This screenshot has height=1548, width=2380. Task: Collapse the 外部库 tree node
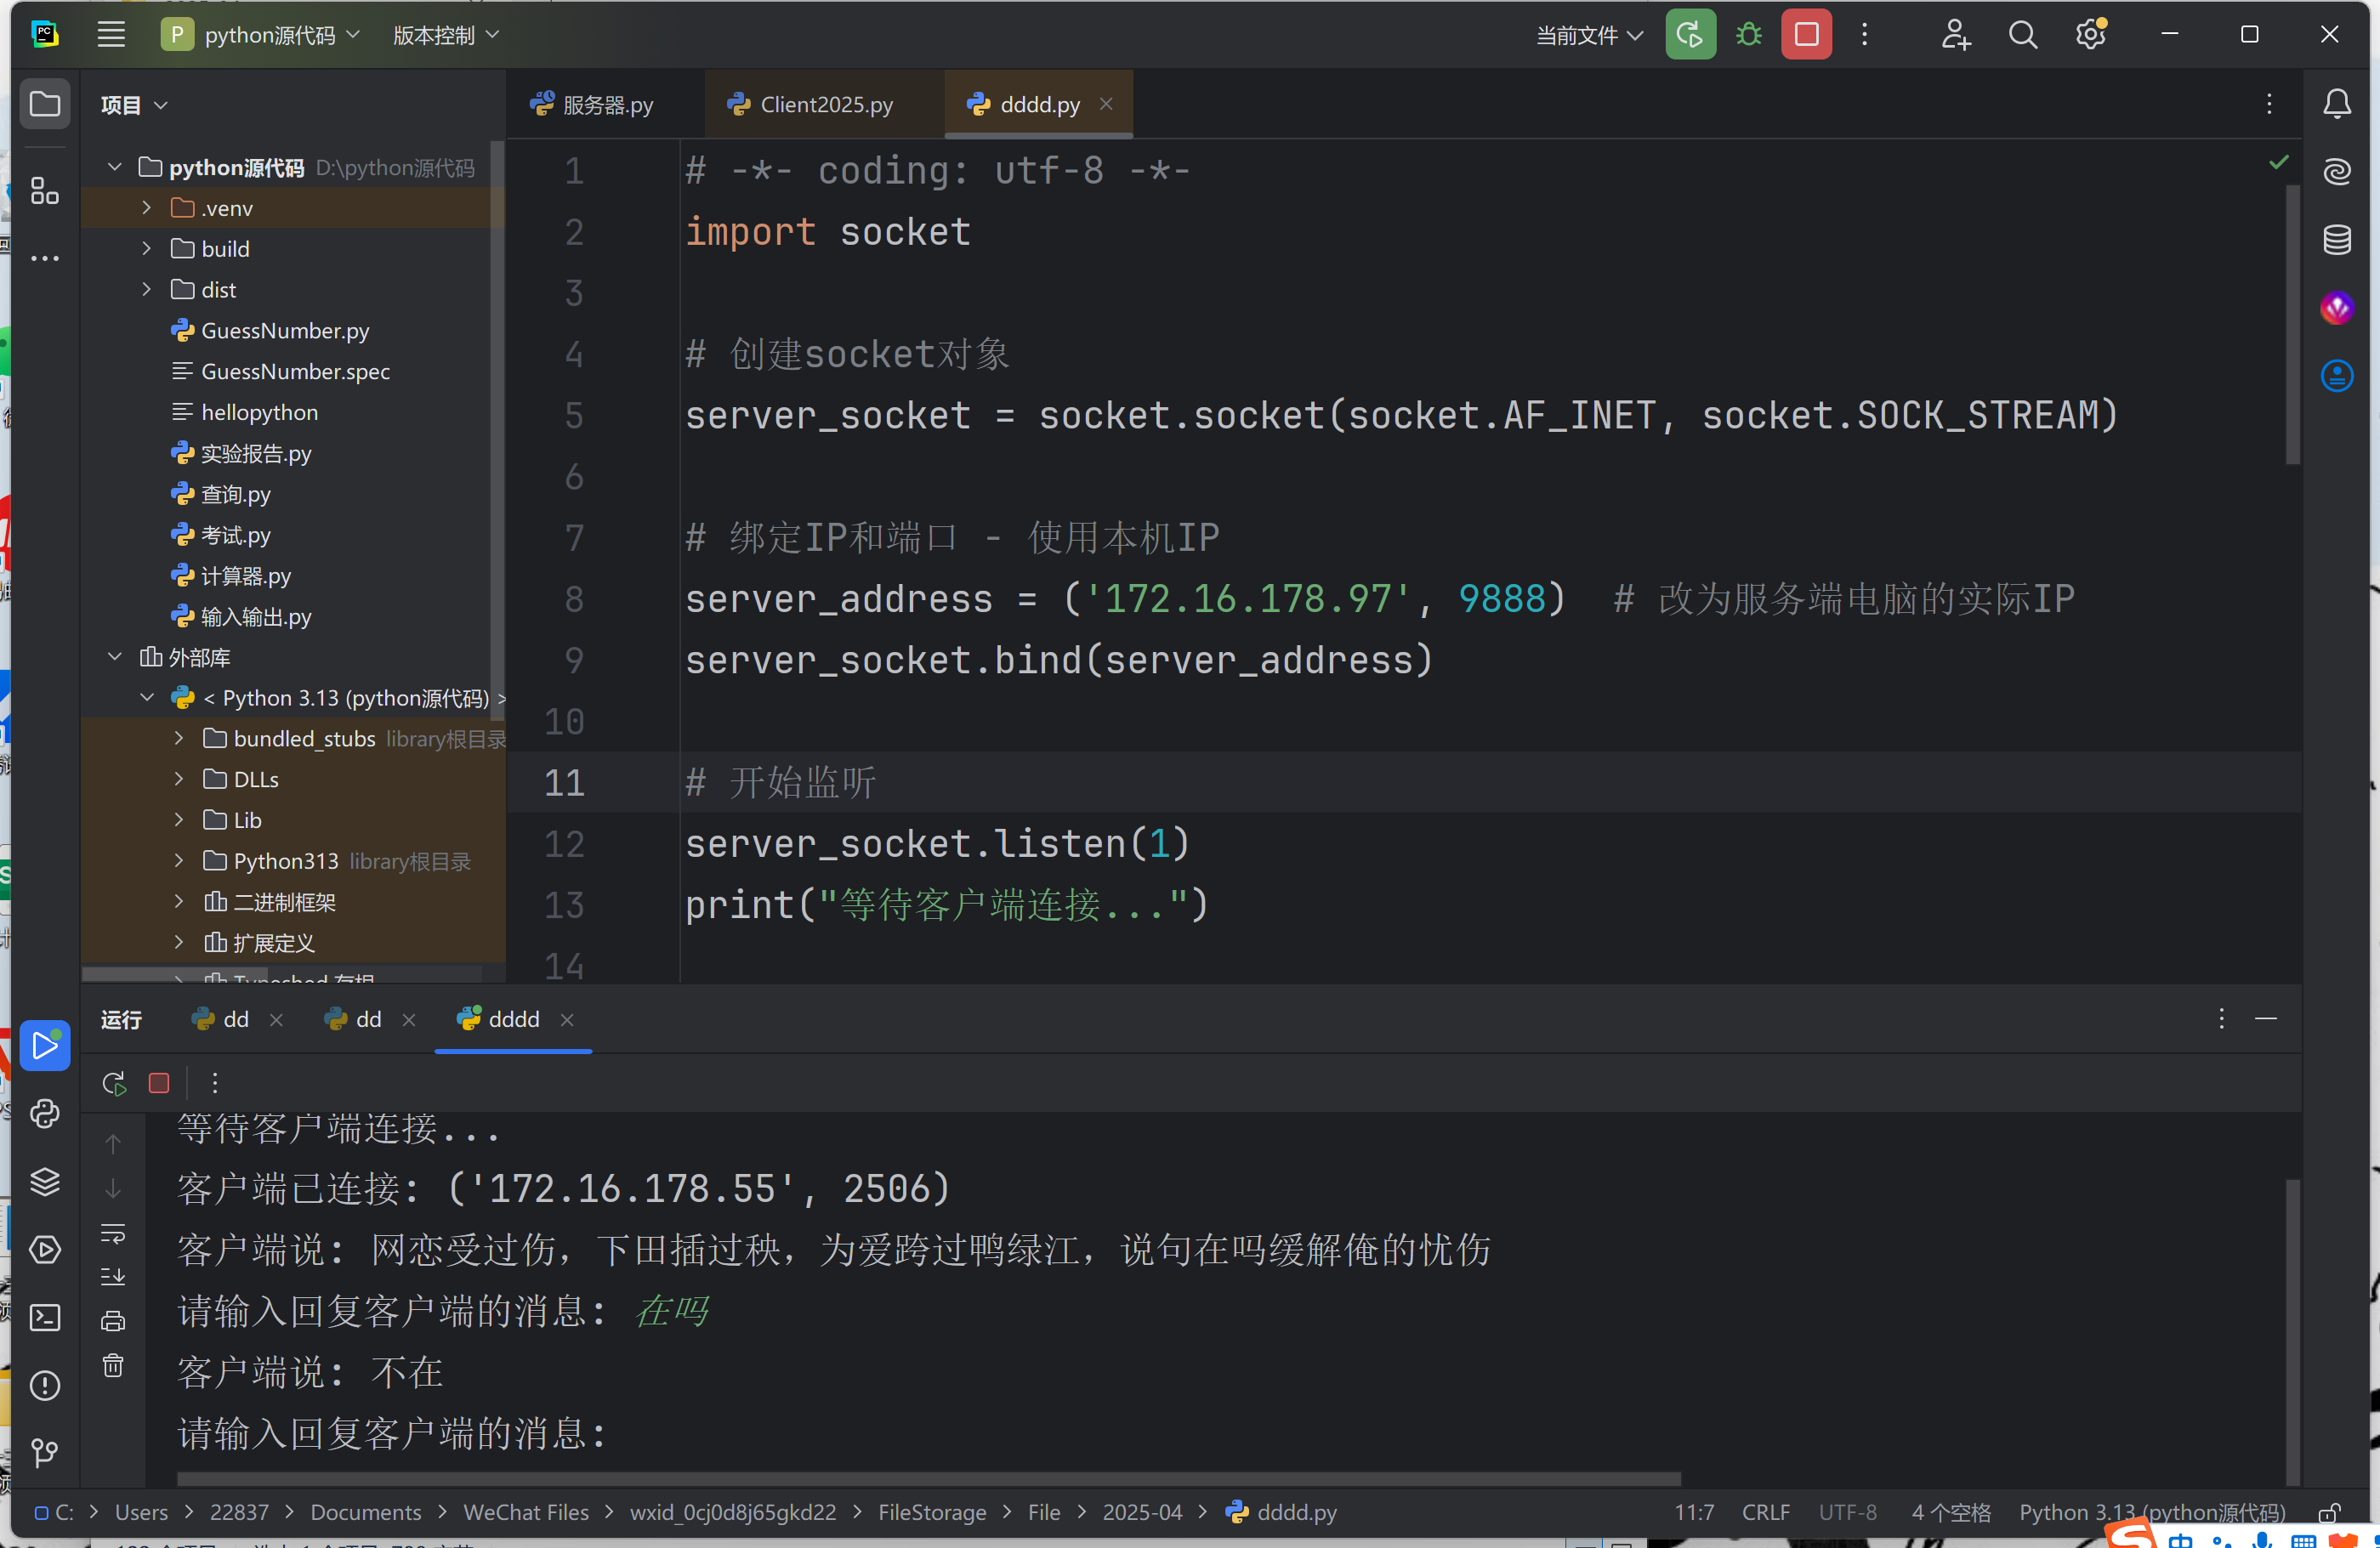115,657
